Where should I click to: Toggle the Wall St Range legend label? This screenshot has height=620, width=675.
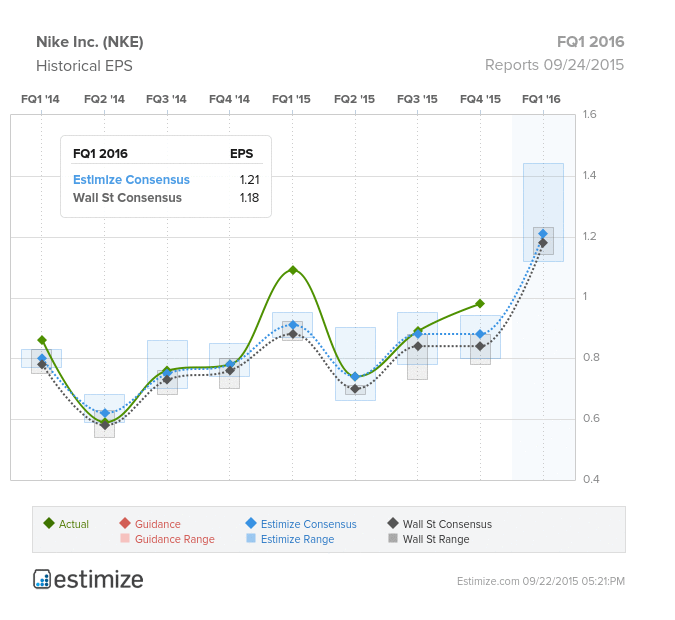coord(436,539)
